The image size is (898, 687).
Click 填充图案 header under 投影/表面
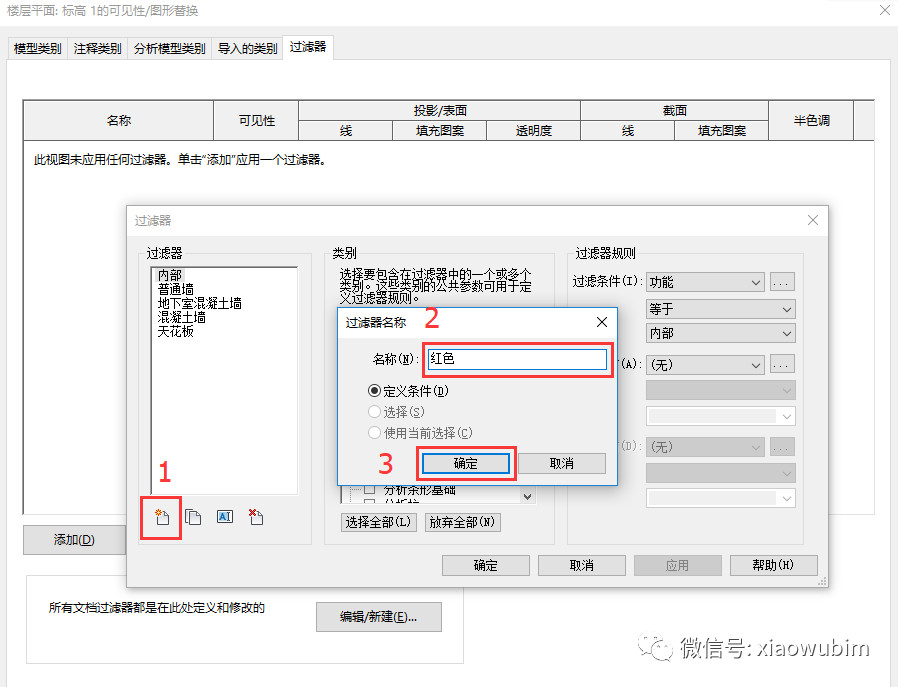[439, 131]
